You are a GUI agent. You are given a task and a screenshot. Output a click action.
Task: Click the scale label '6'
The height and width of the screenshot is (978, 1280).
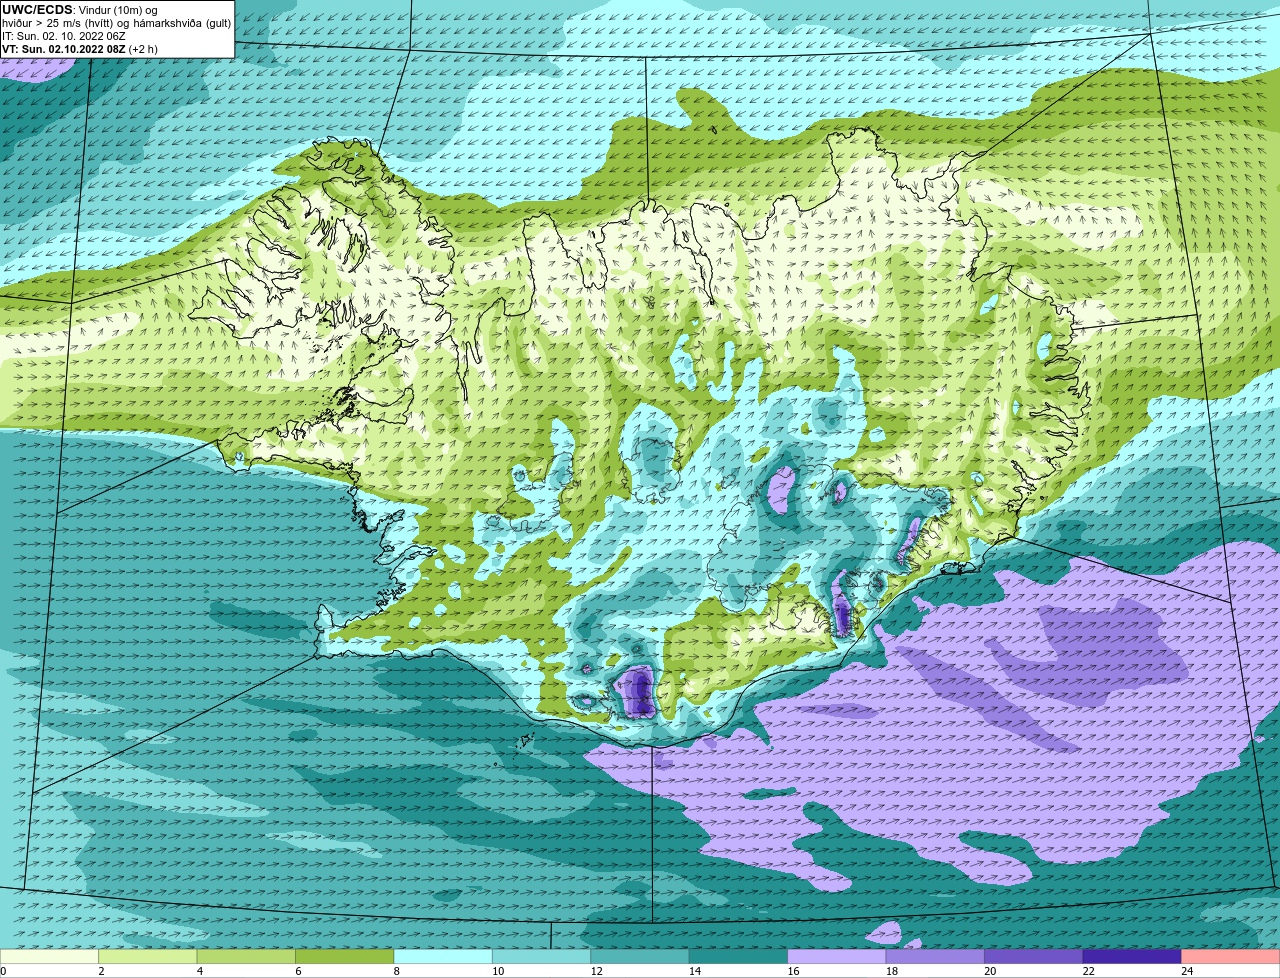tap(298, 971)
